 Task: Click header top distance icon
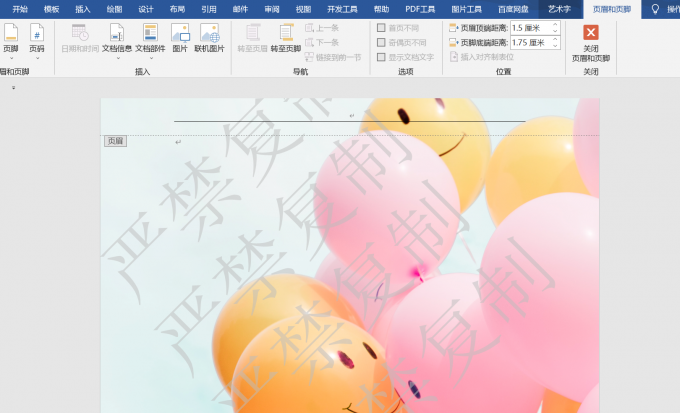[454, 28]
